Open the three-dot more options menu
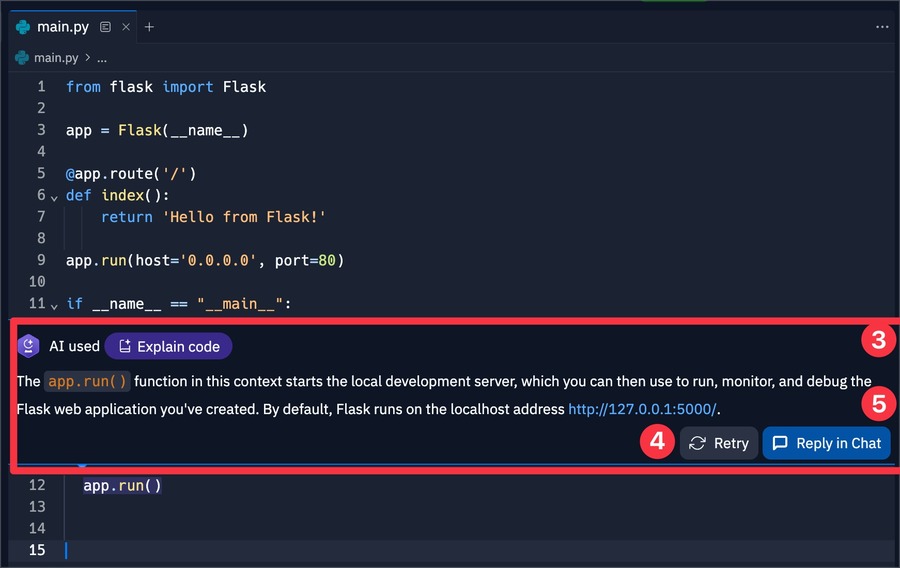 881,27
